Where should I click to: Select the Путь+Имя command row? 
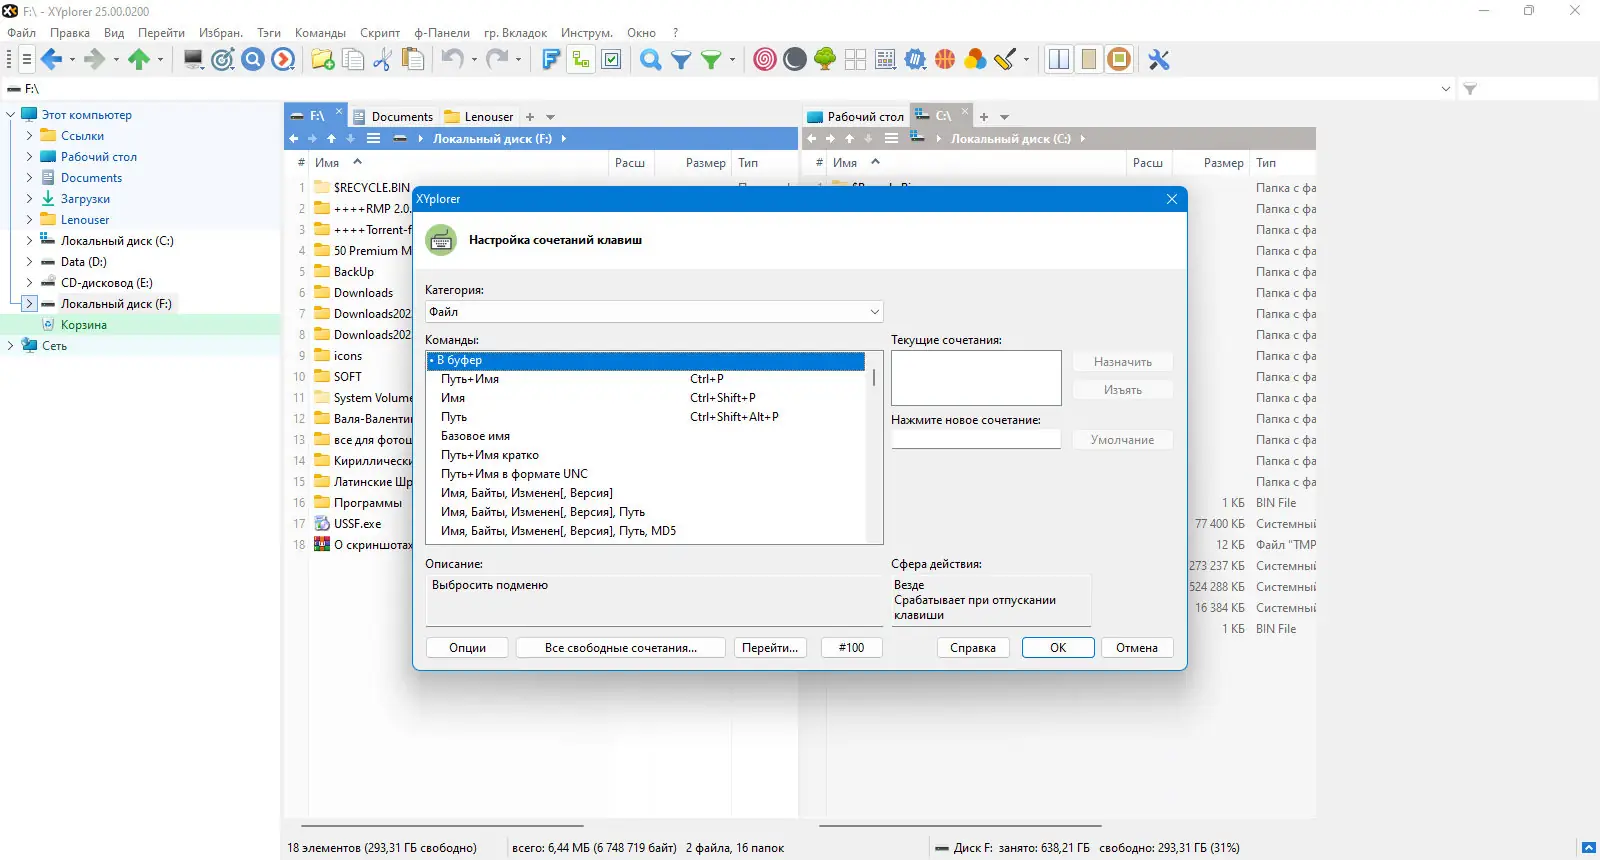645,379
